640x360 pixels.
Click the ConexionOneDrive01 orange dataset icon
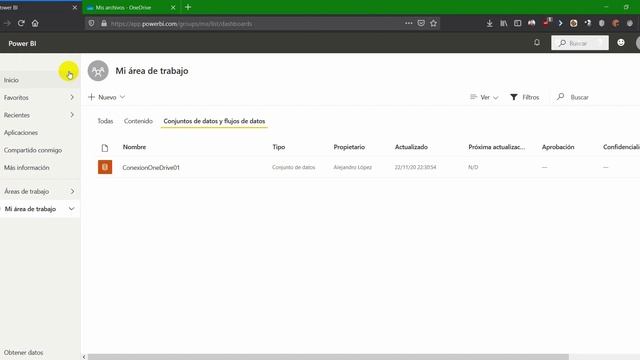coord(105,167)
